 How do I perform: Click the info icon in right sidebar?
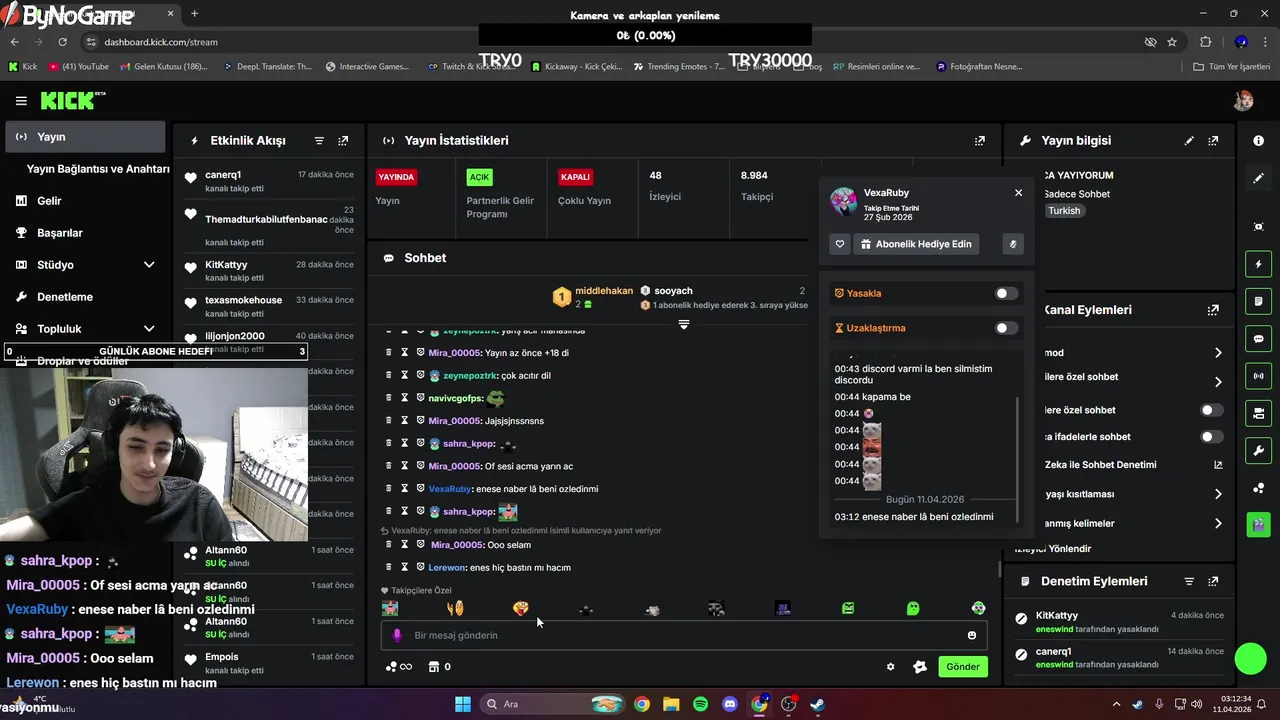(x=1258, y=141)
